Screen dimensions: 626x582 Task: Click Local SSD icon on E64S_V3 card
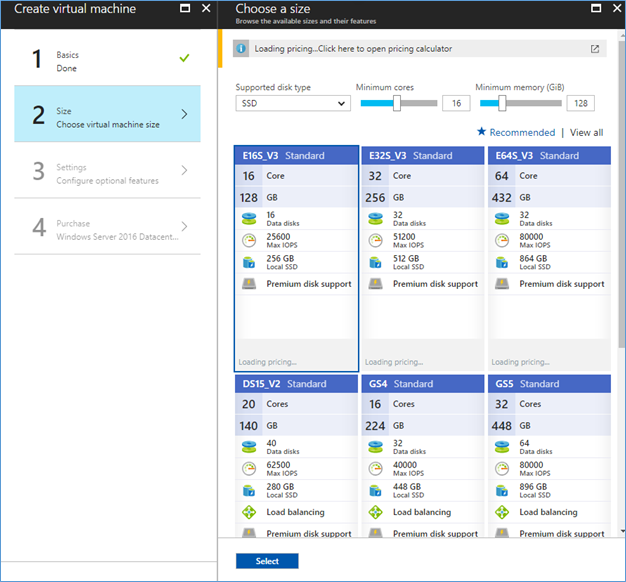(502, 262)
